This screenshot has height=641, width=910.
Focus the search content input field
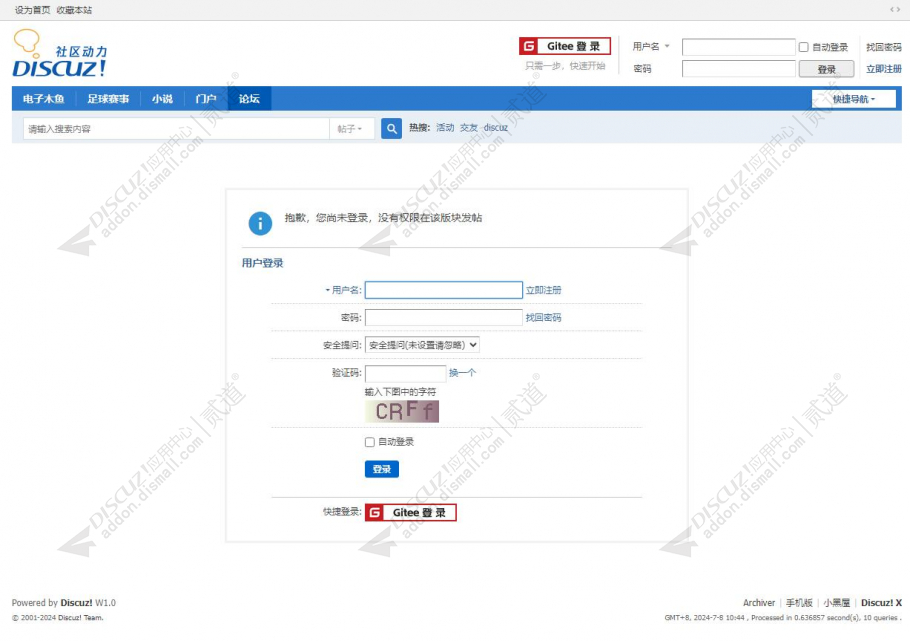point(176,129)
